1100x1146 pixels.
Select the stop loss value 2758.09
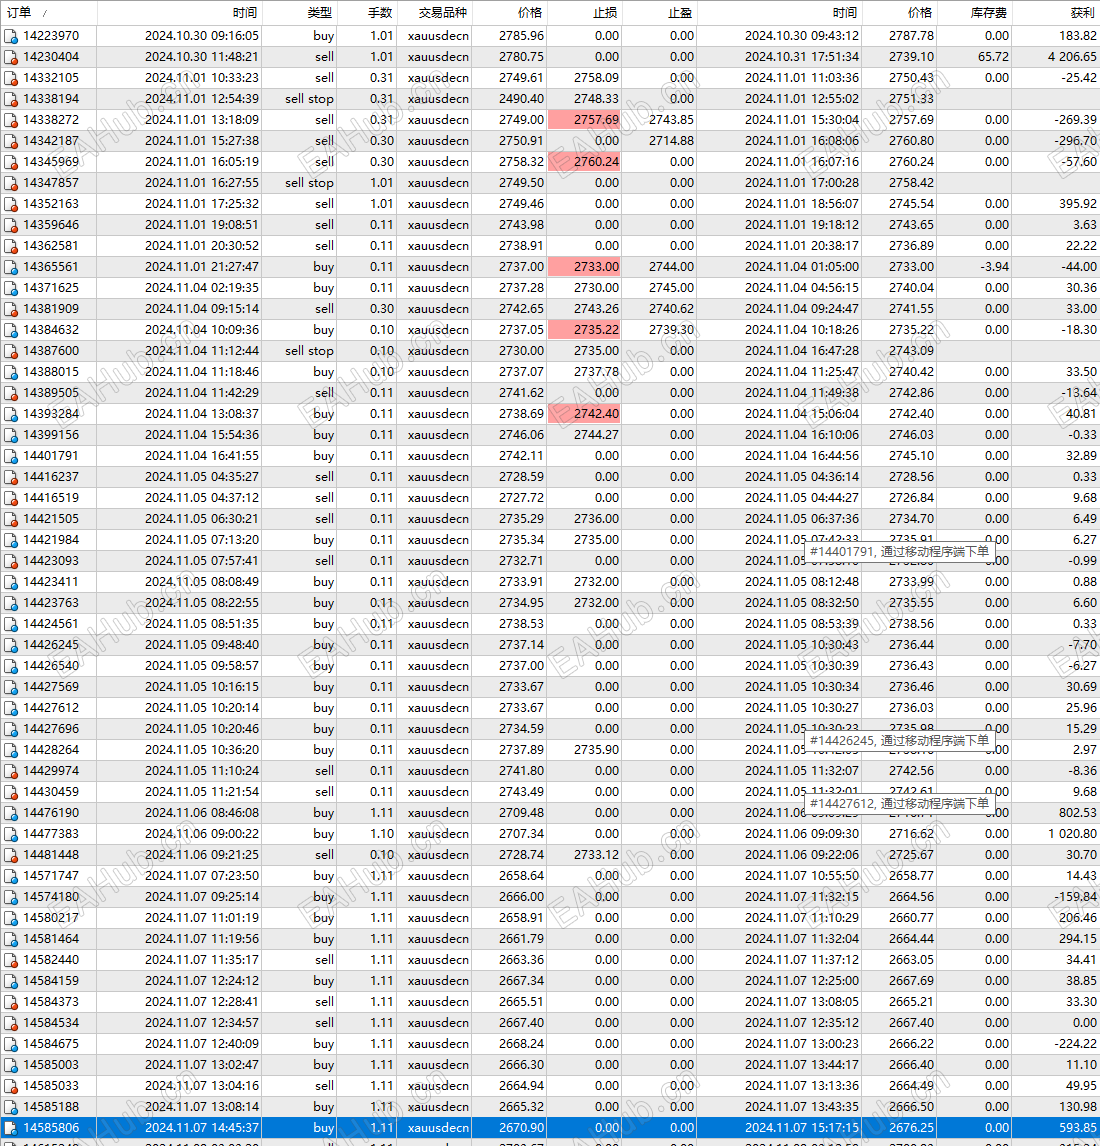click(x=596, y=78)
